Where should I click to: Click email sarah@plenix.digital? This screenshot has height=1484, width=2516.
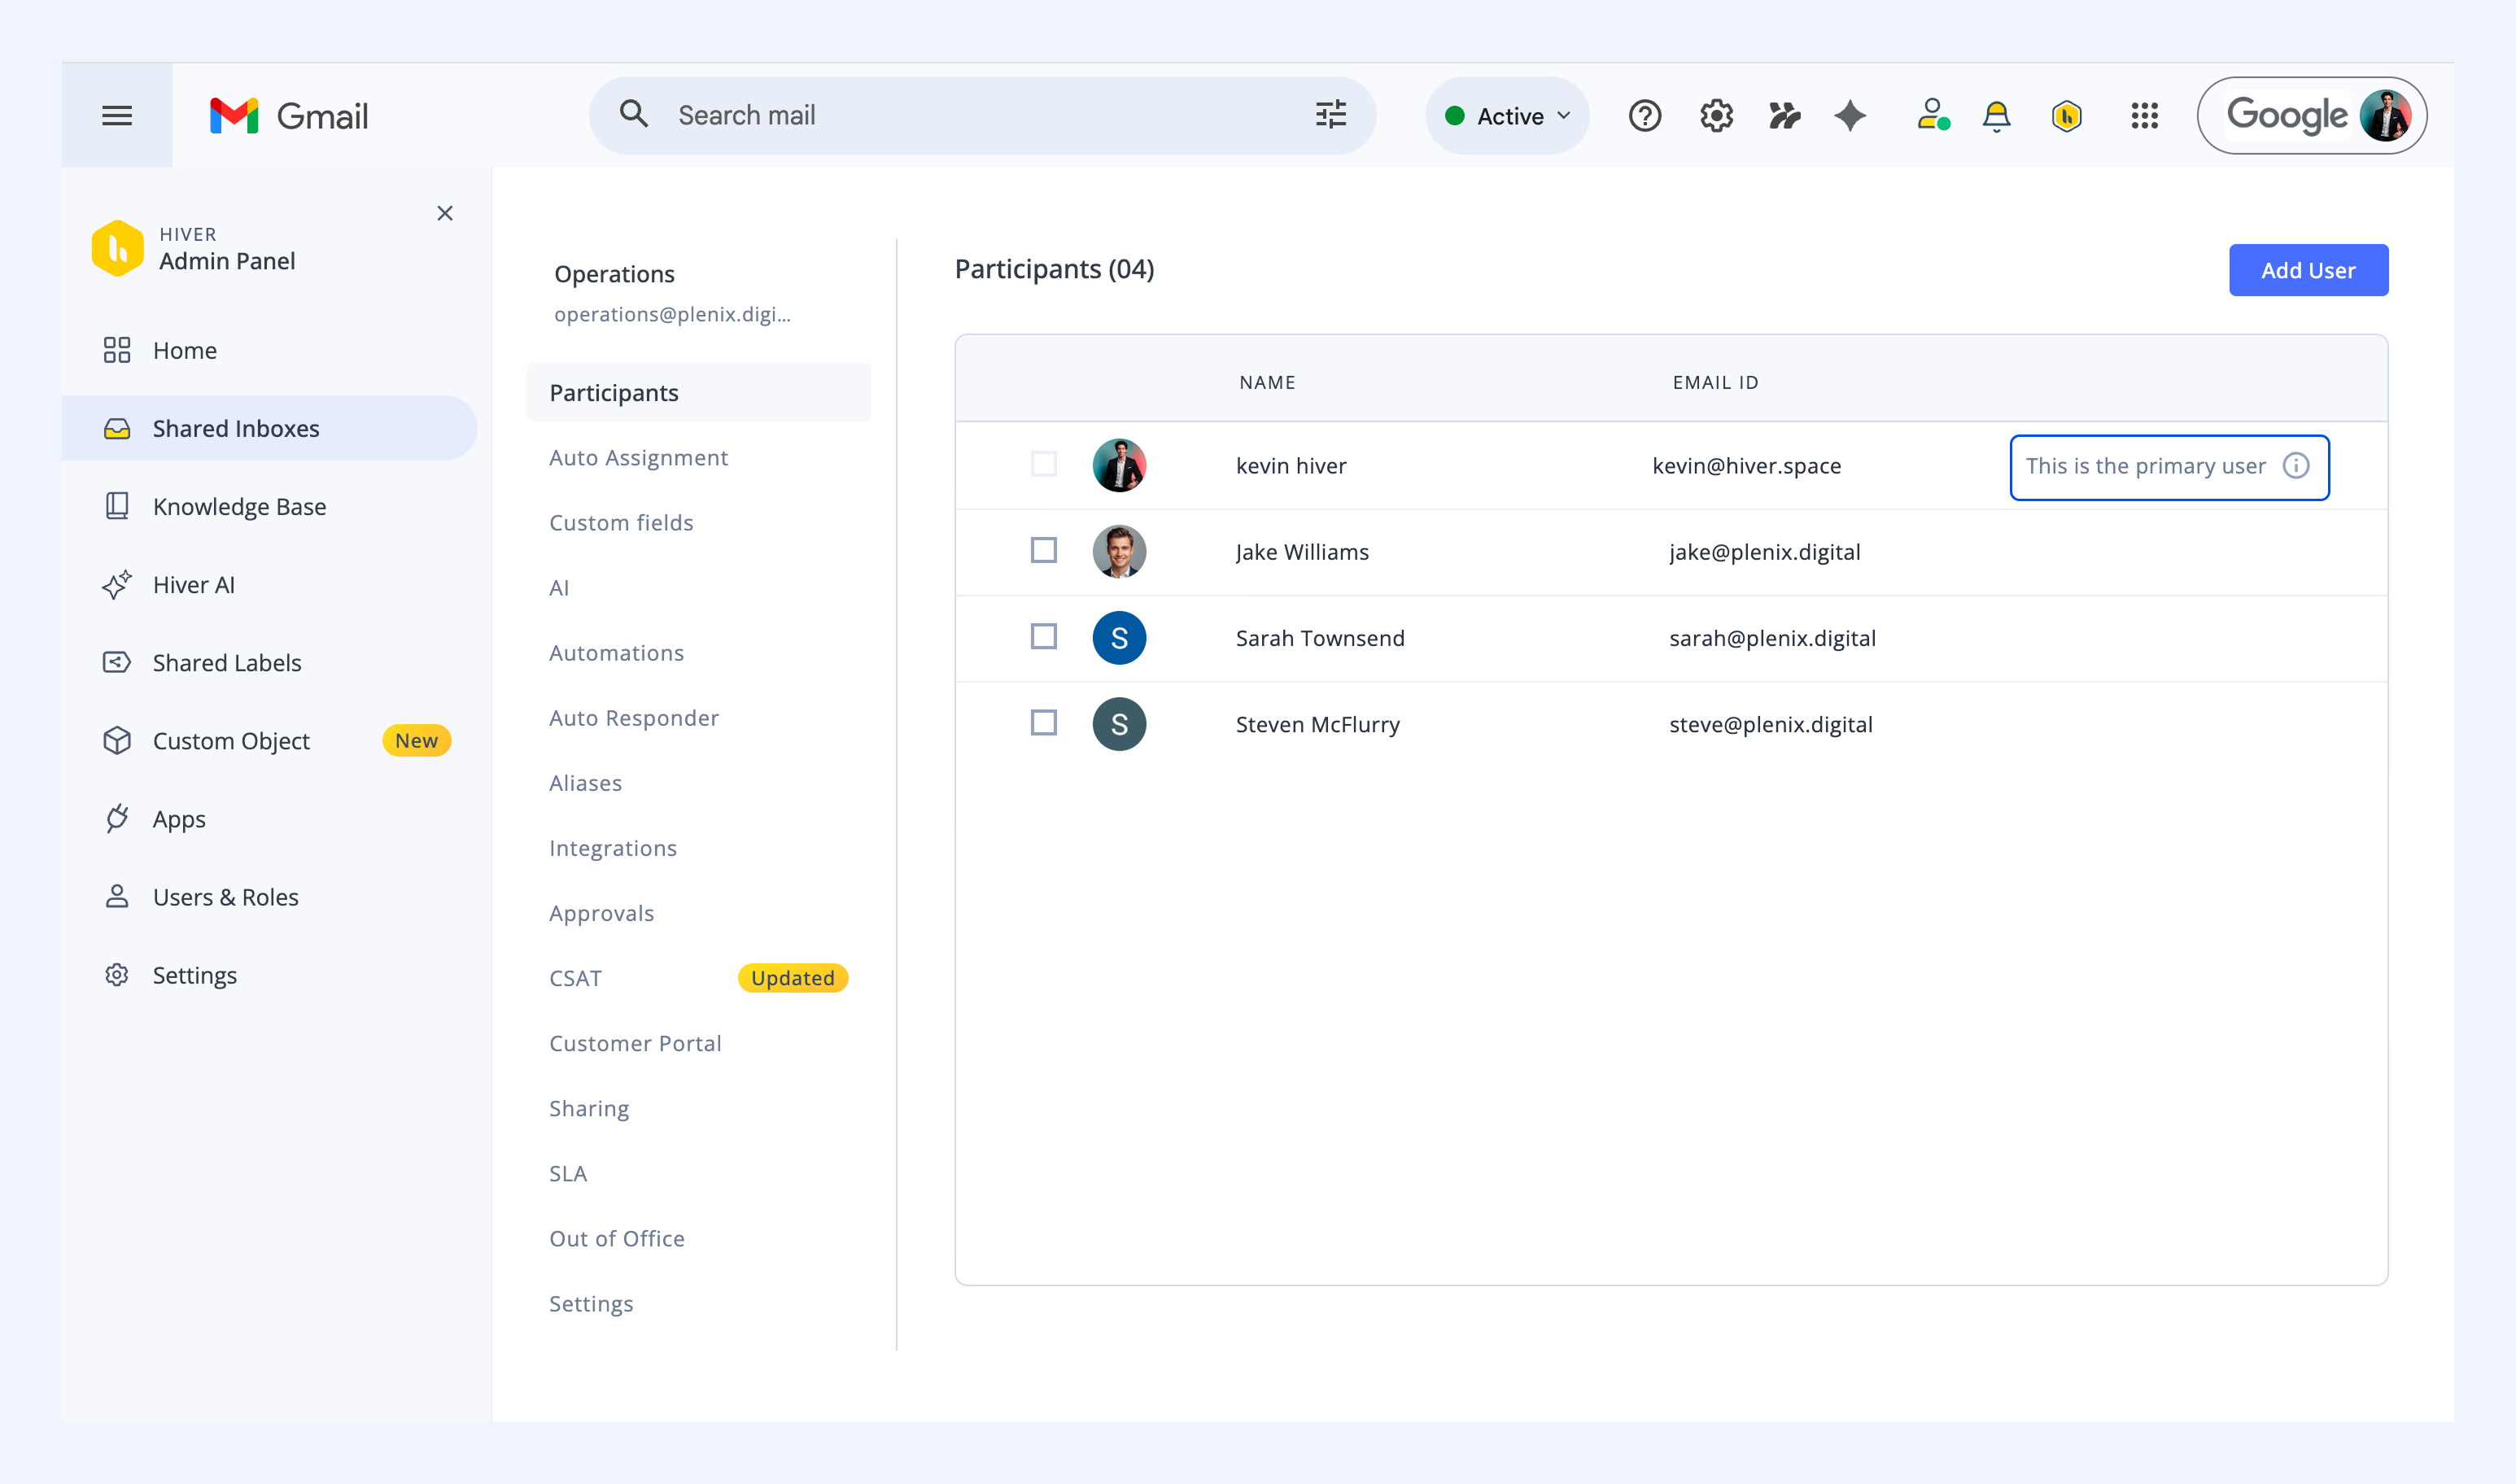(1772, 638)
